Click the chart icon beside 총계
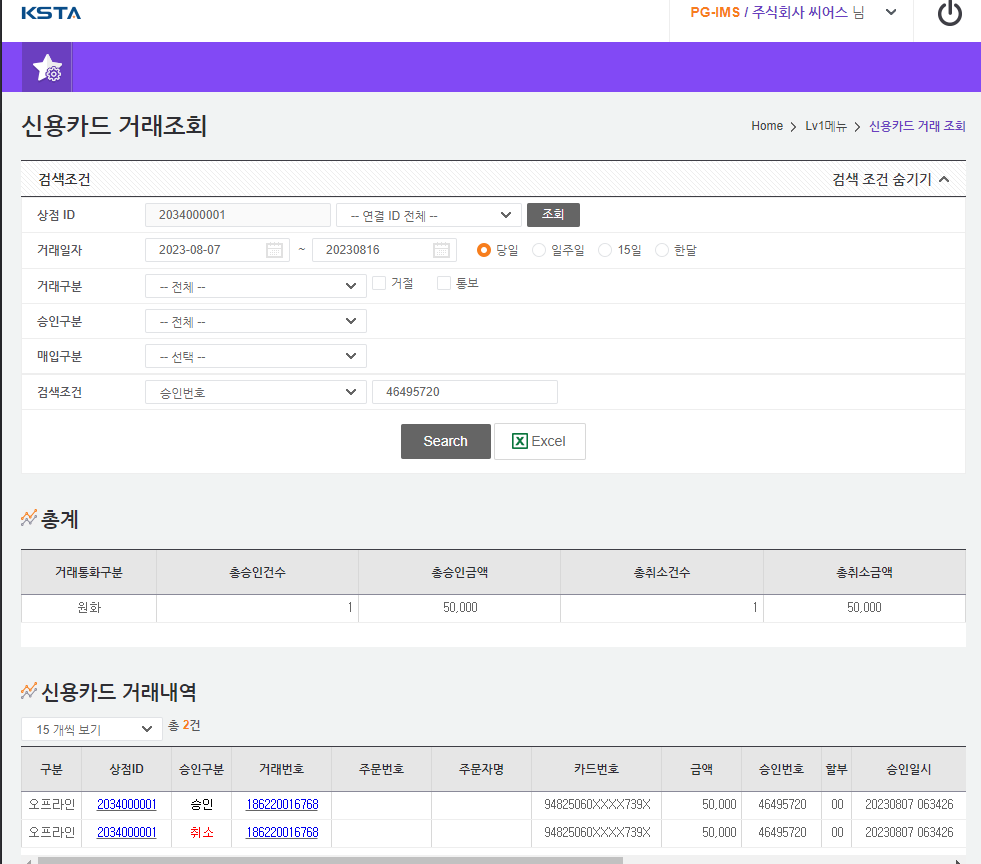This screenshot has width=981, height=864. click(29, 518)
